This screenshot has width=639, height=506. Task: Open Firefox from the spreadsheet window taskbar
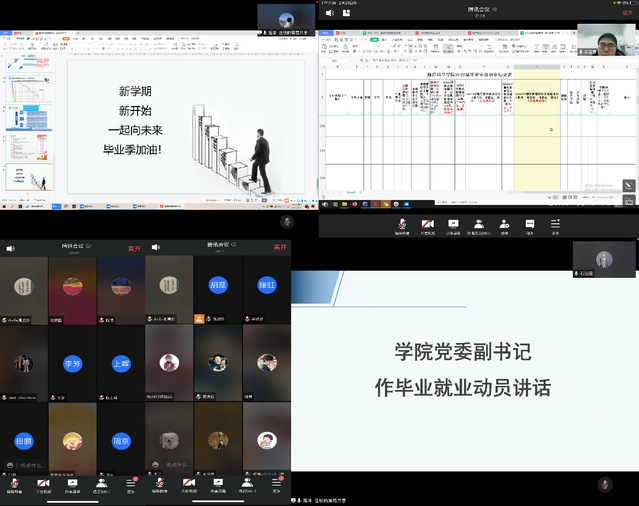tap(353, 206)
